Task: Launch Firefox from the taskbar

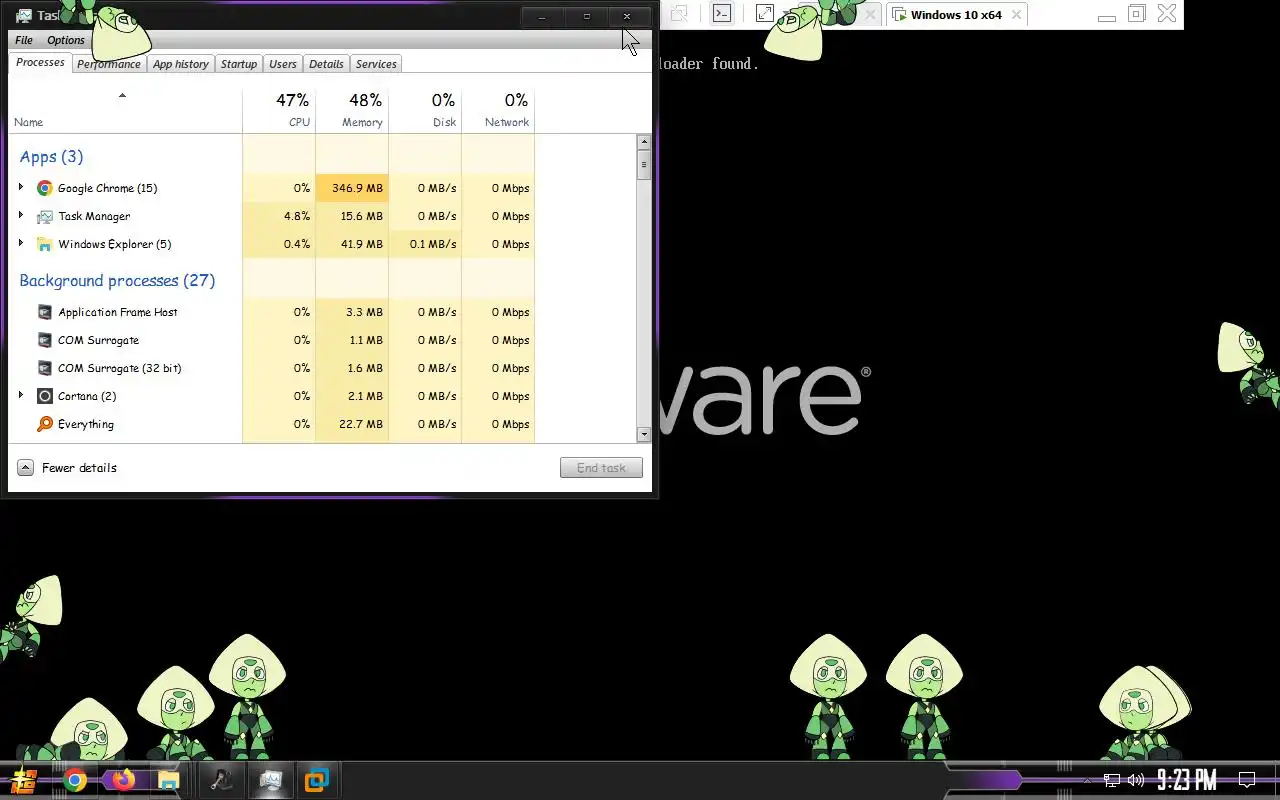Action: click(123, 780)
